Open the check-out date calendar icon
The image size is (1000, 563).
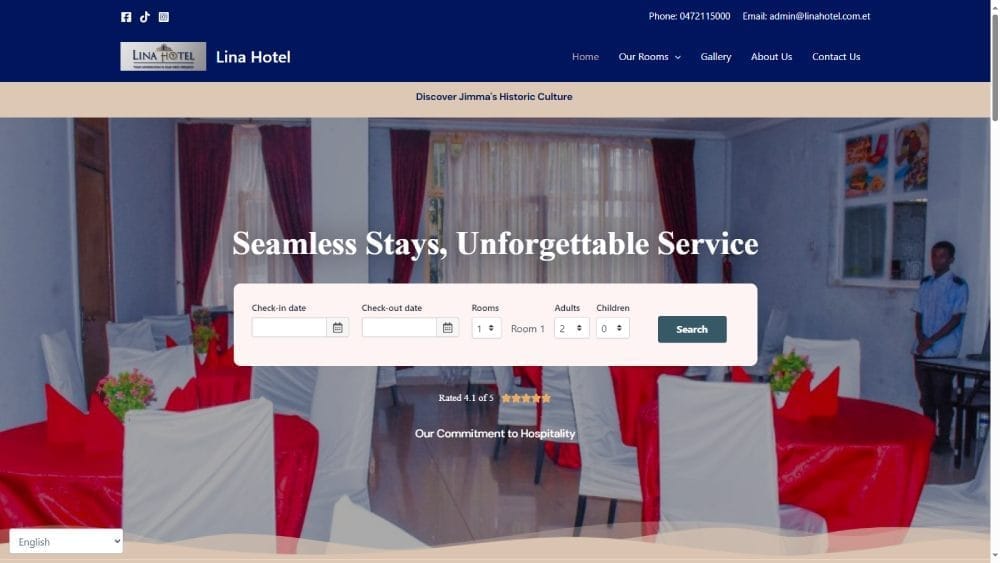(448, 328)
